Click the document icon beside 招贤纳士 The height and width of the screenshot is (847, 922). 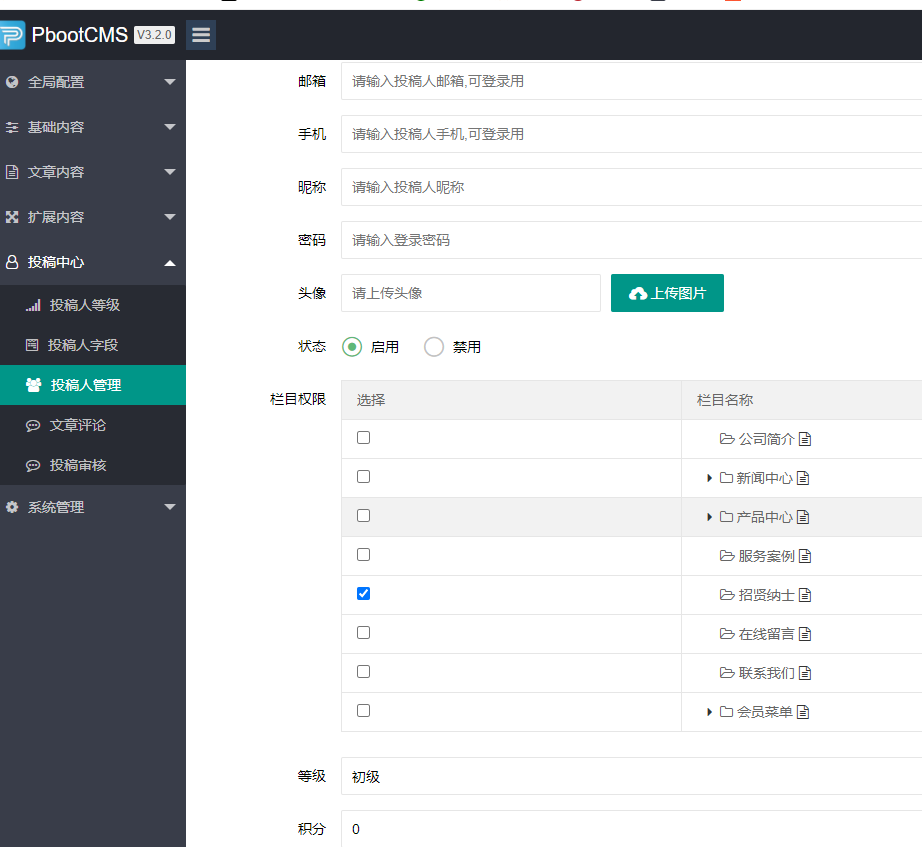click(805, 595)
